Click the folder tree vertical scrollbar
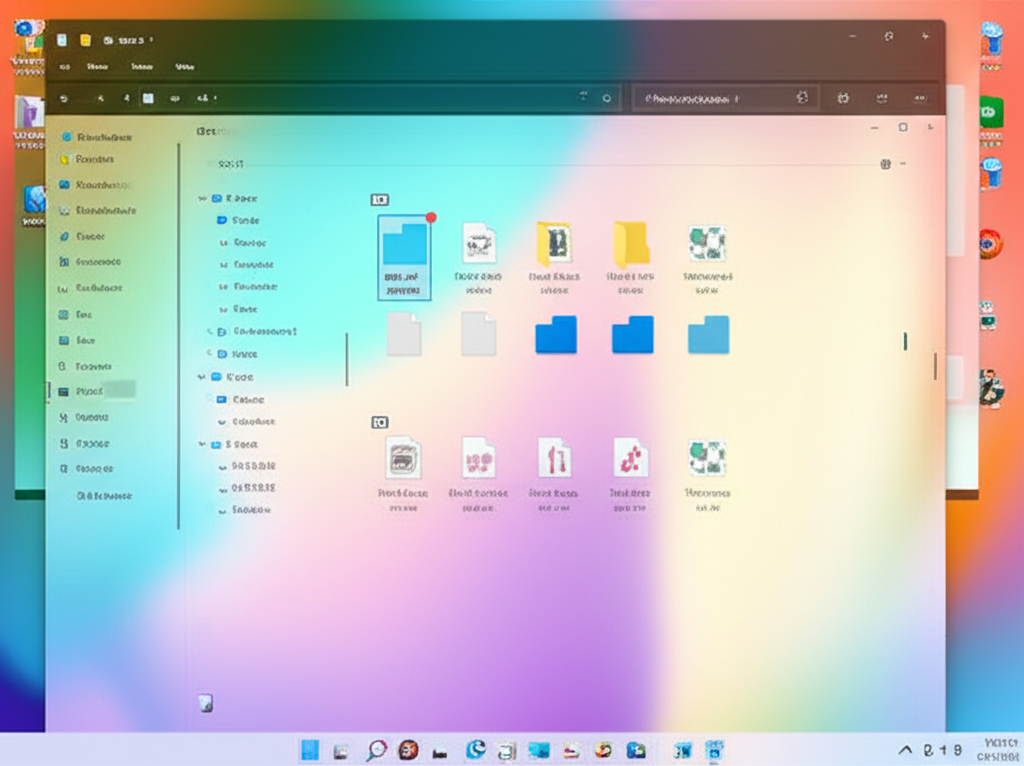Screen dimensions: 1024x766 point(347,360)
